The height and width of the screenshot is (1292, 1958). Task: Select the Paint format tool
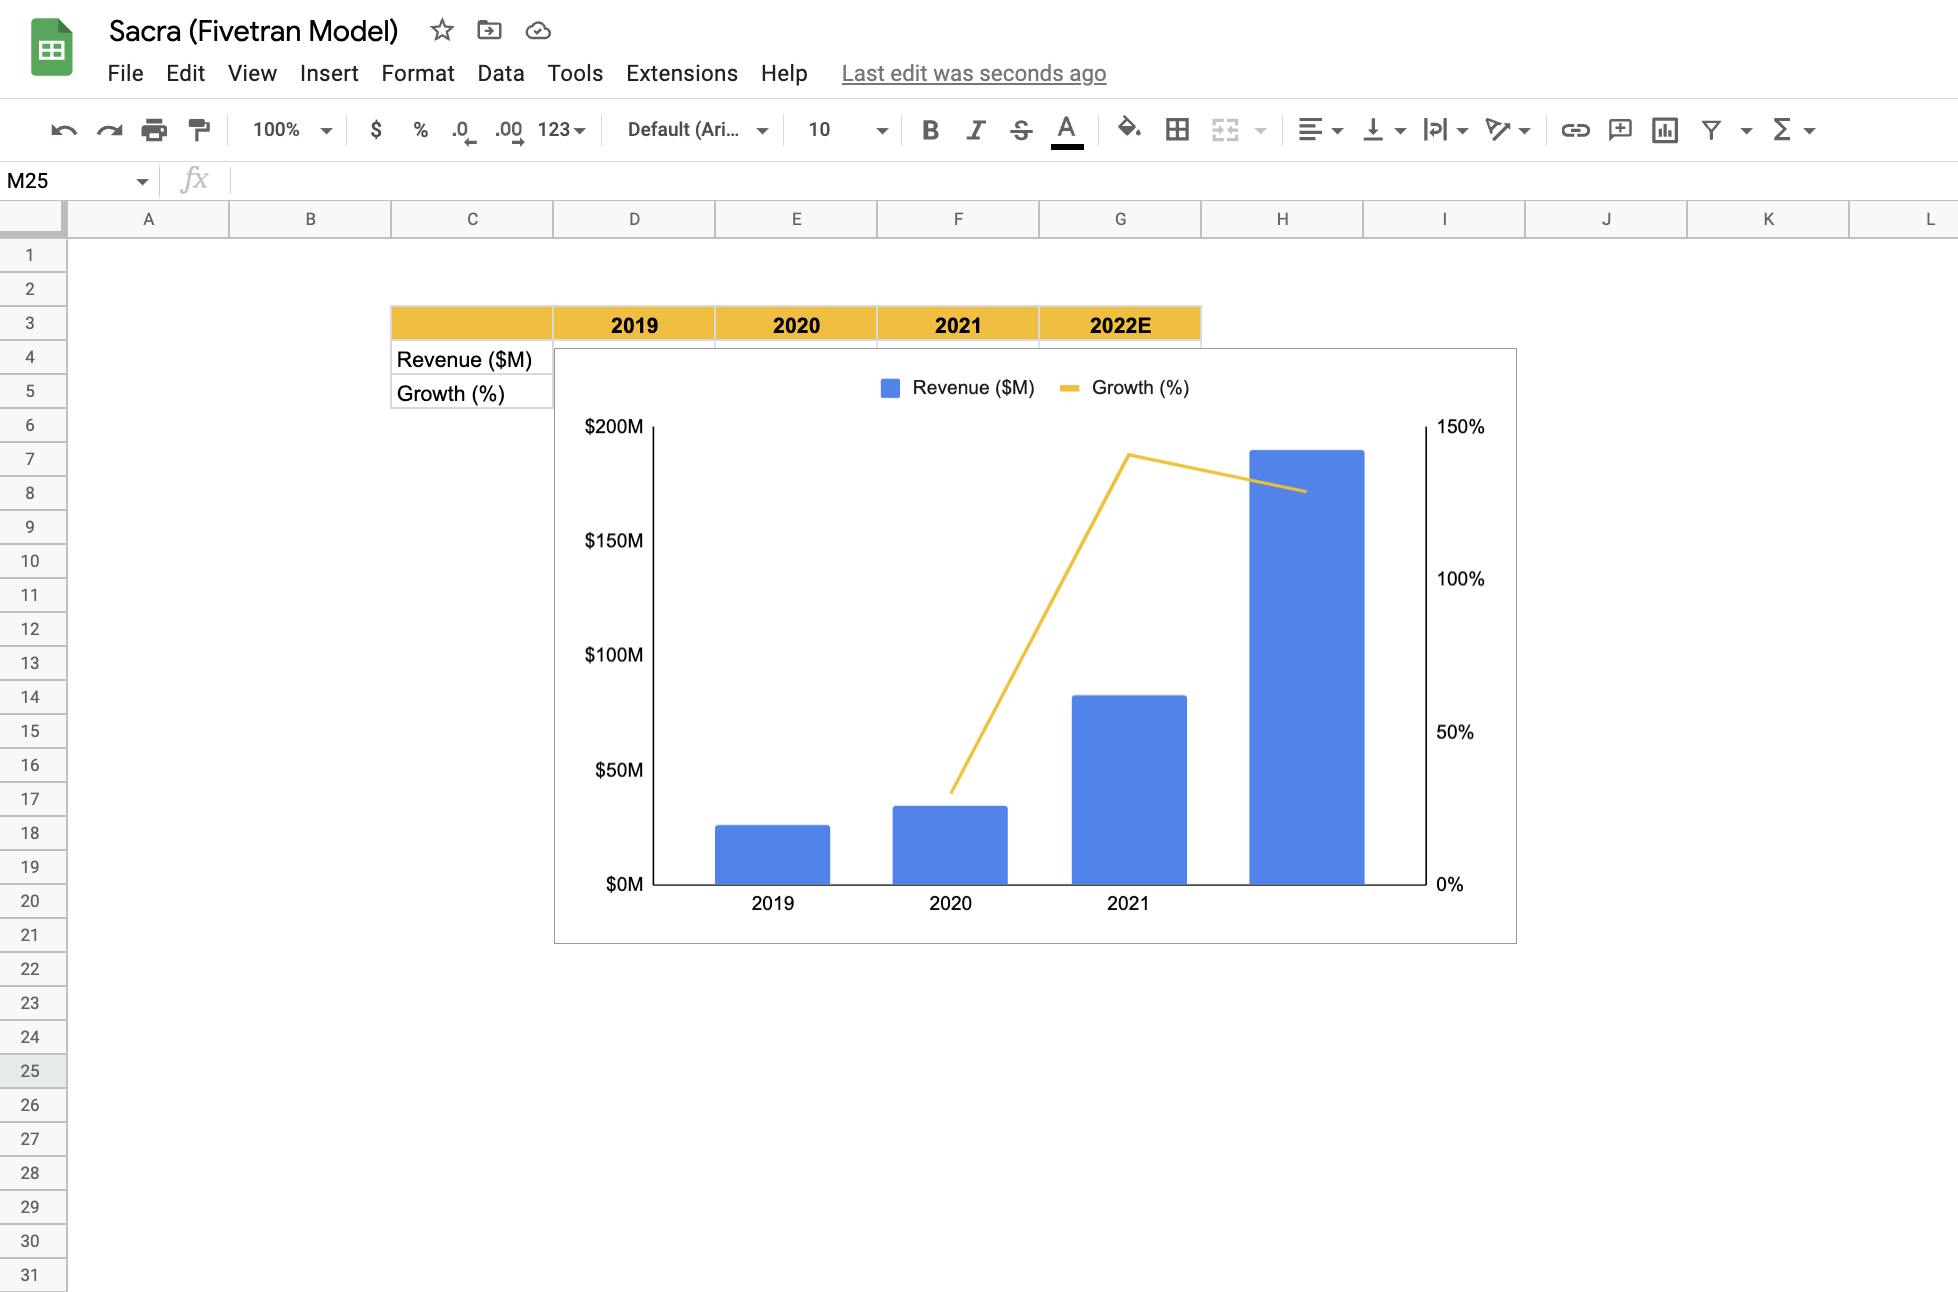199,130
